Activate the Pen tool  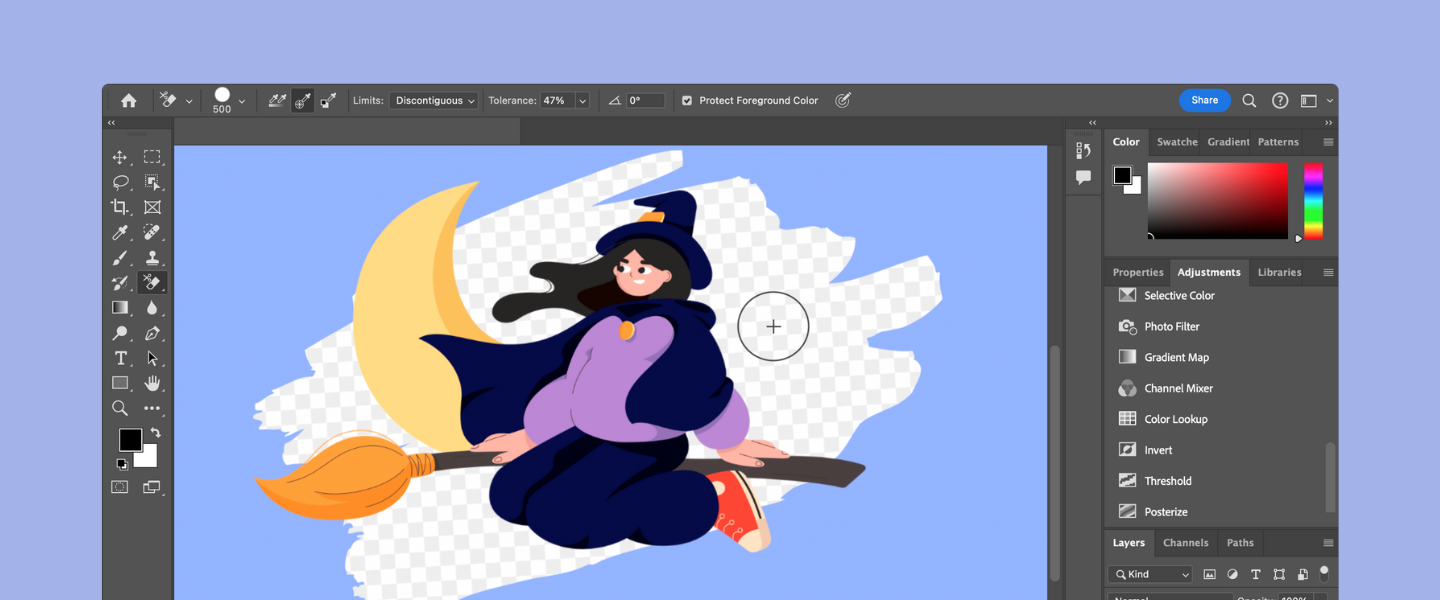152,333
